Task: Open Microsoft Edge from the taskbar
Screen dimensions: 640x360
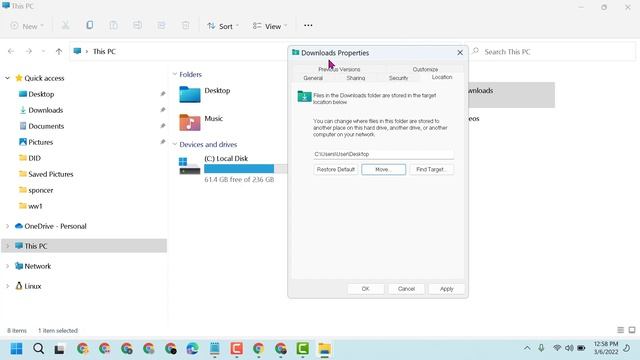Action: tap(192, 349)
